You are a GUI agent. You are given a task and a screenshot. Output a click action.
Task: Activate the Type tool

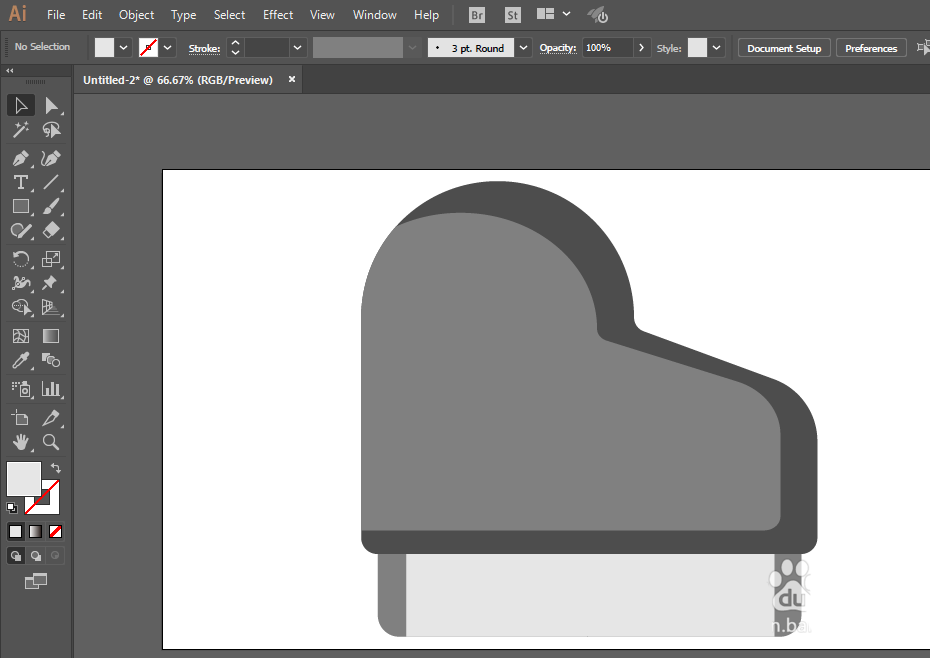pyautogui.click(x=20, y=182)
